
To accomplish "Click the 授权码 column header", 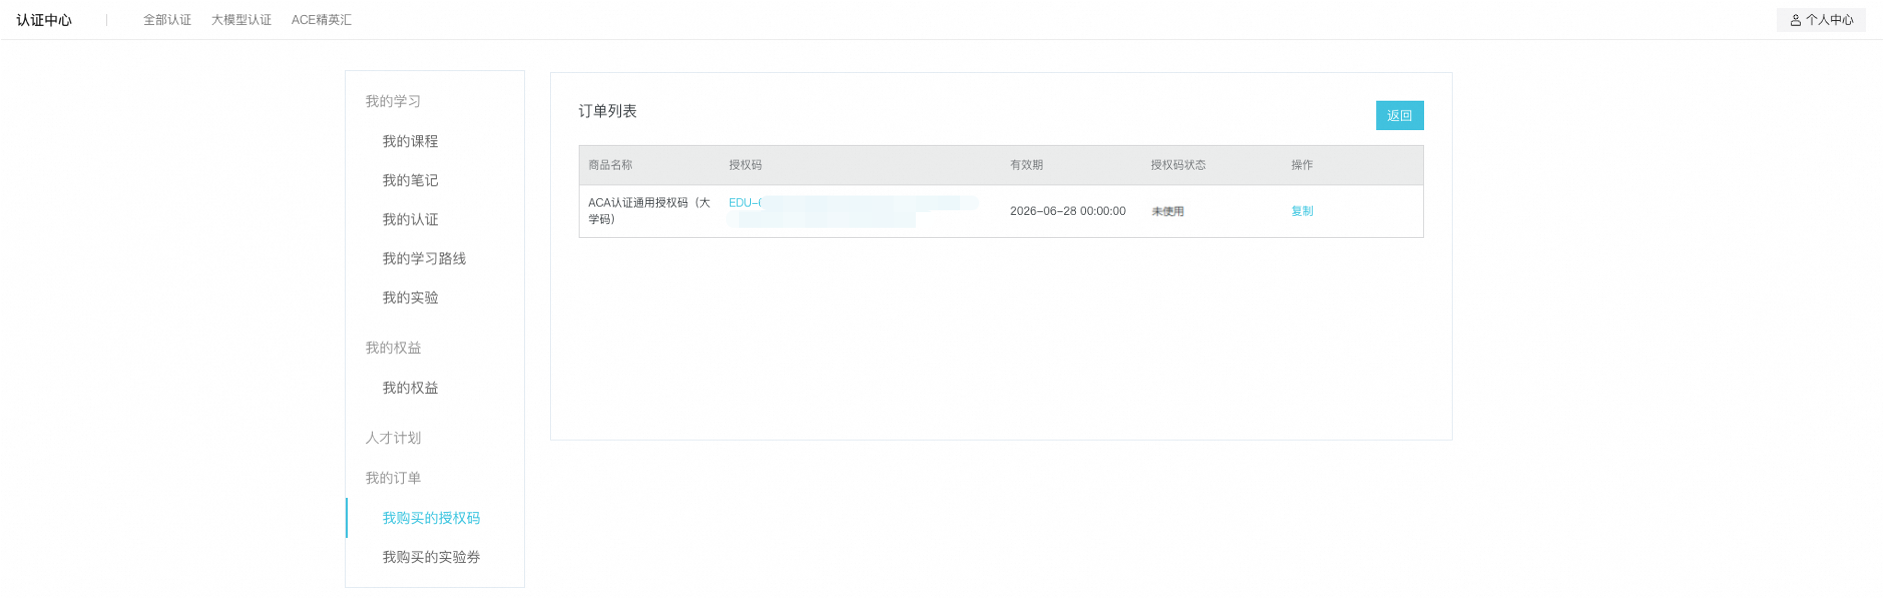I will coord(745,165).
